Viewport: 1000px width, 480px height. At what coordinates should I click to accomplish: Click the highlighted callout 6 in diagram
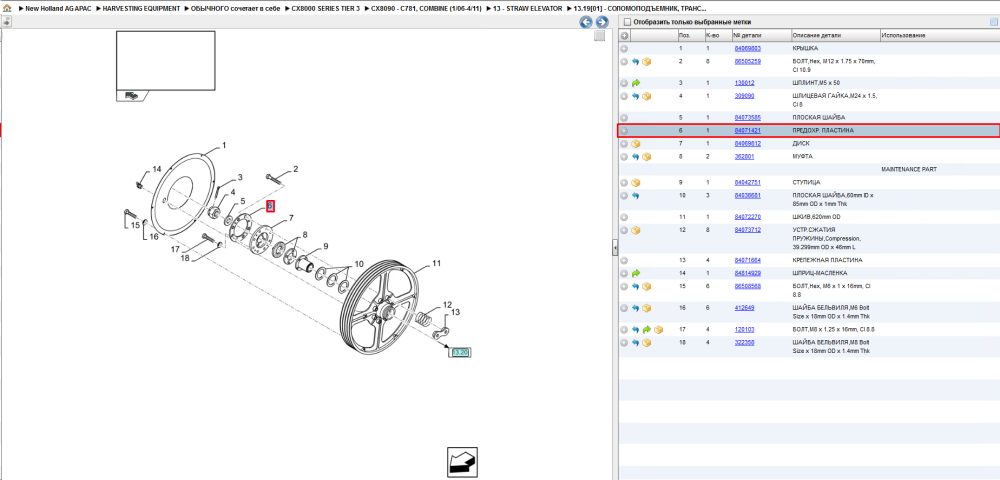270,206
